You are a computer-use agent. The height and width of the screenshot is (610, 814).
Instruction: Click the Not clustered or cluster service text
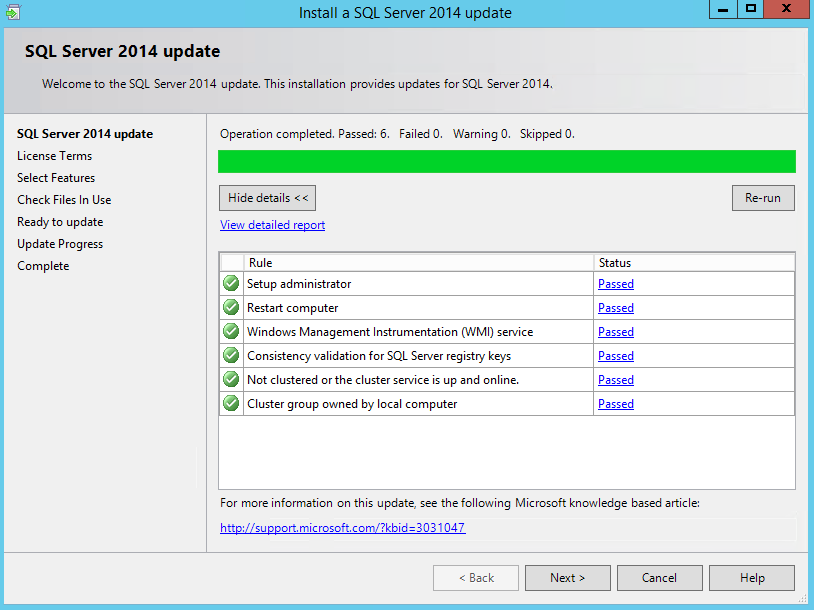coord(383,380)
